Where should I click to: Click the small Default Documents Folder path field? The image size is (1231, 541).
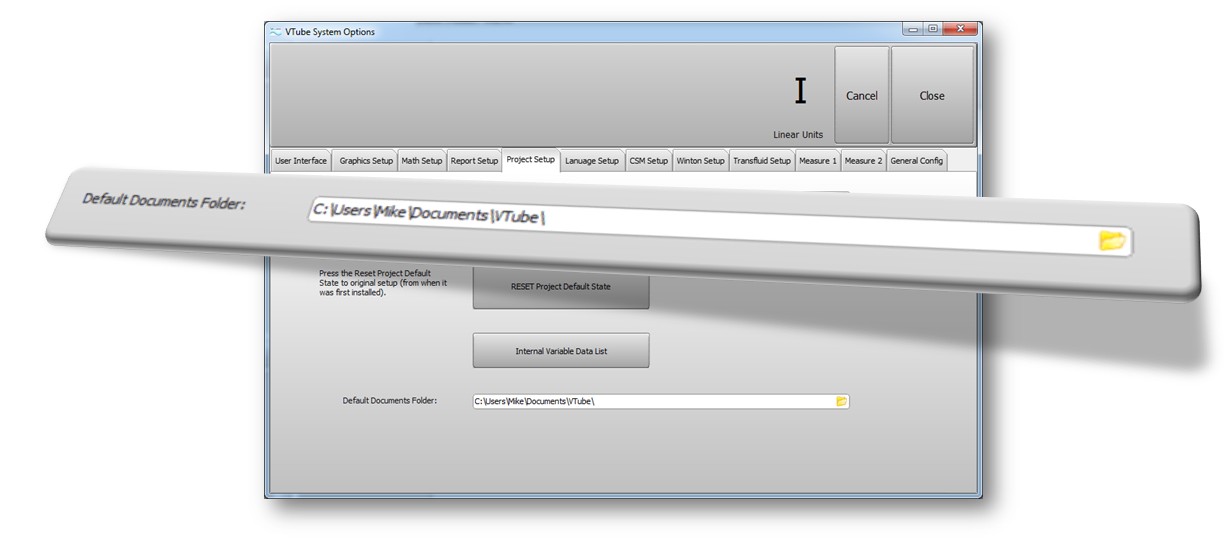(x=650, y=401)
